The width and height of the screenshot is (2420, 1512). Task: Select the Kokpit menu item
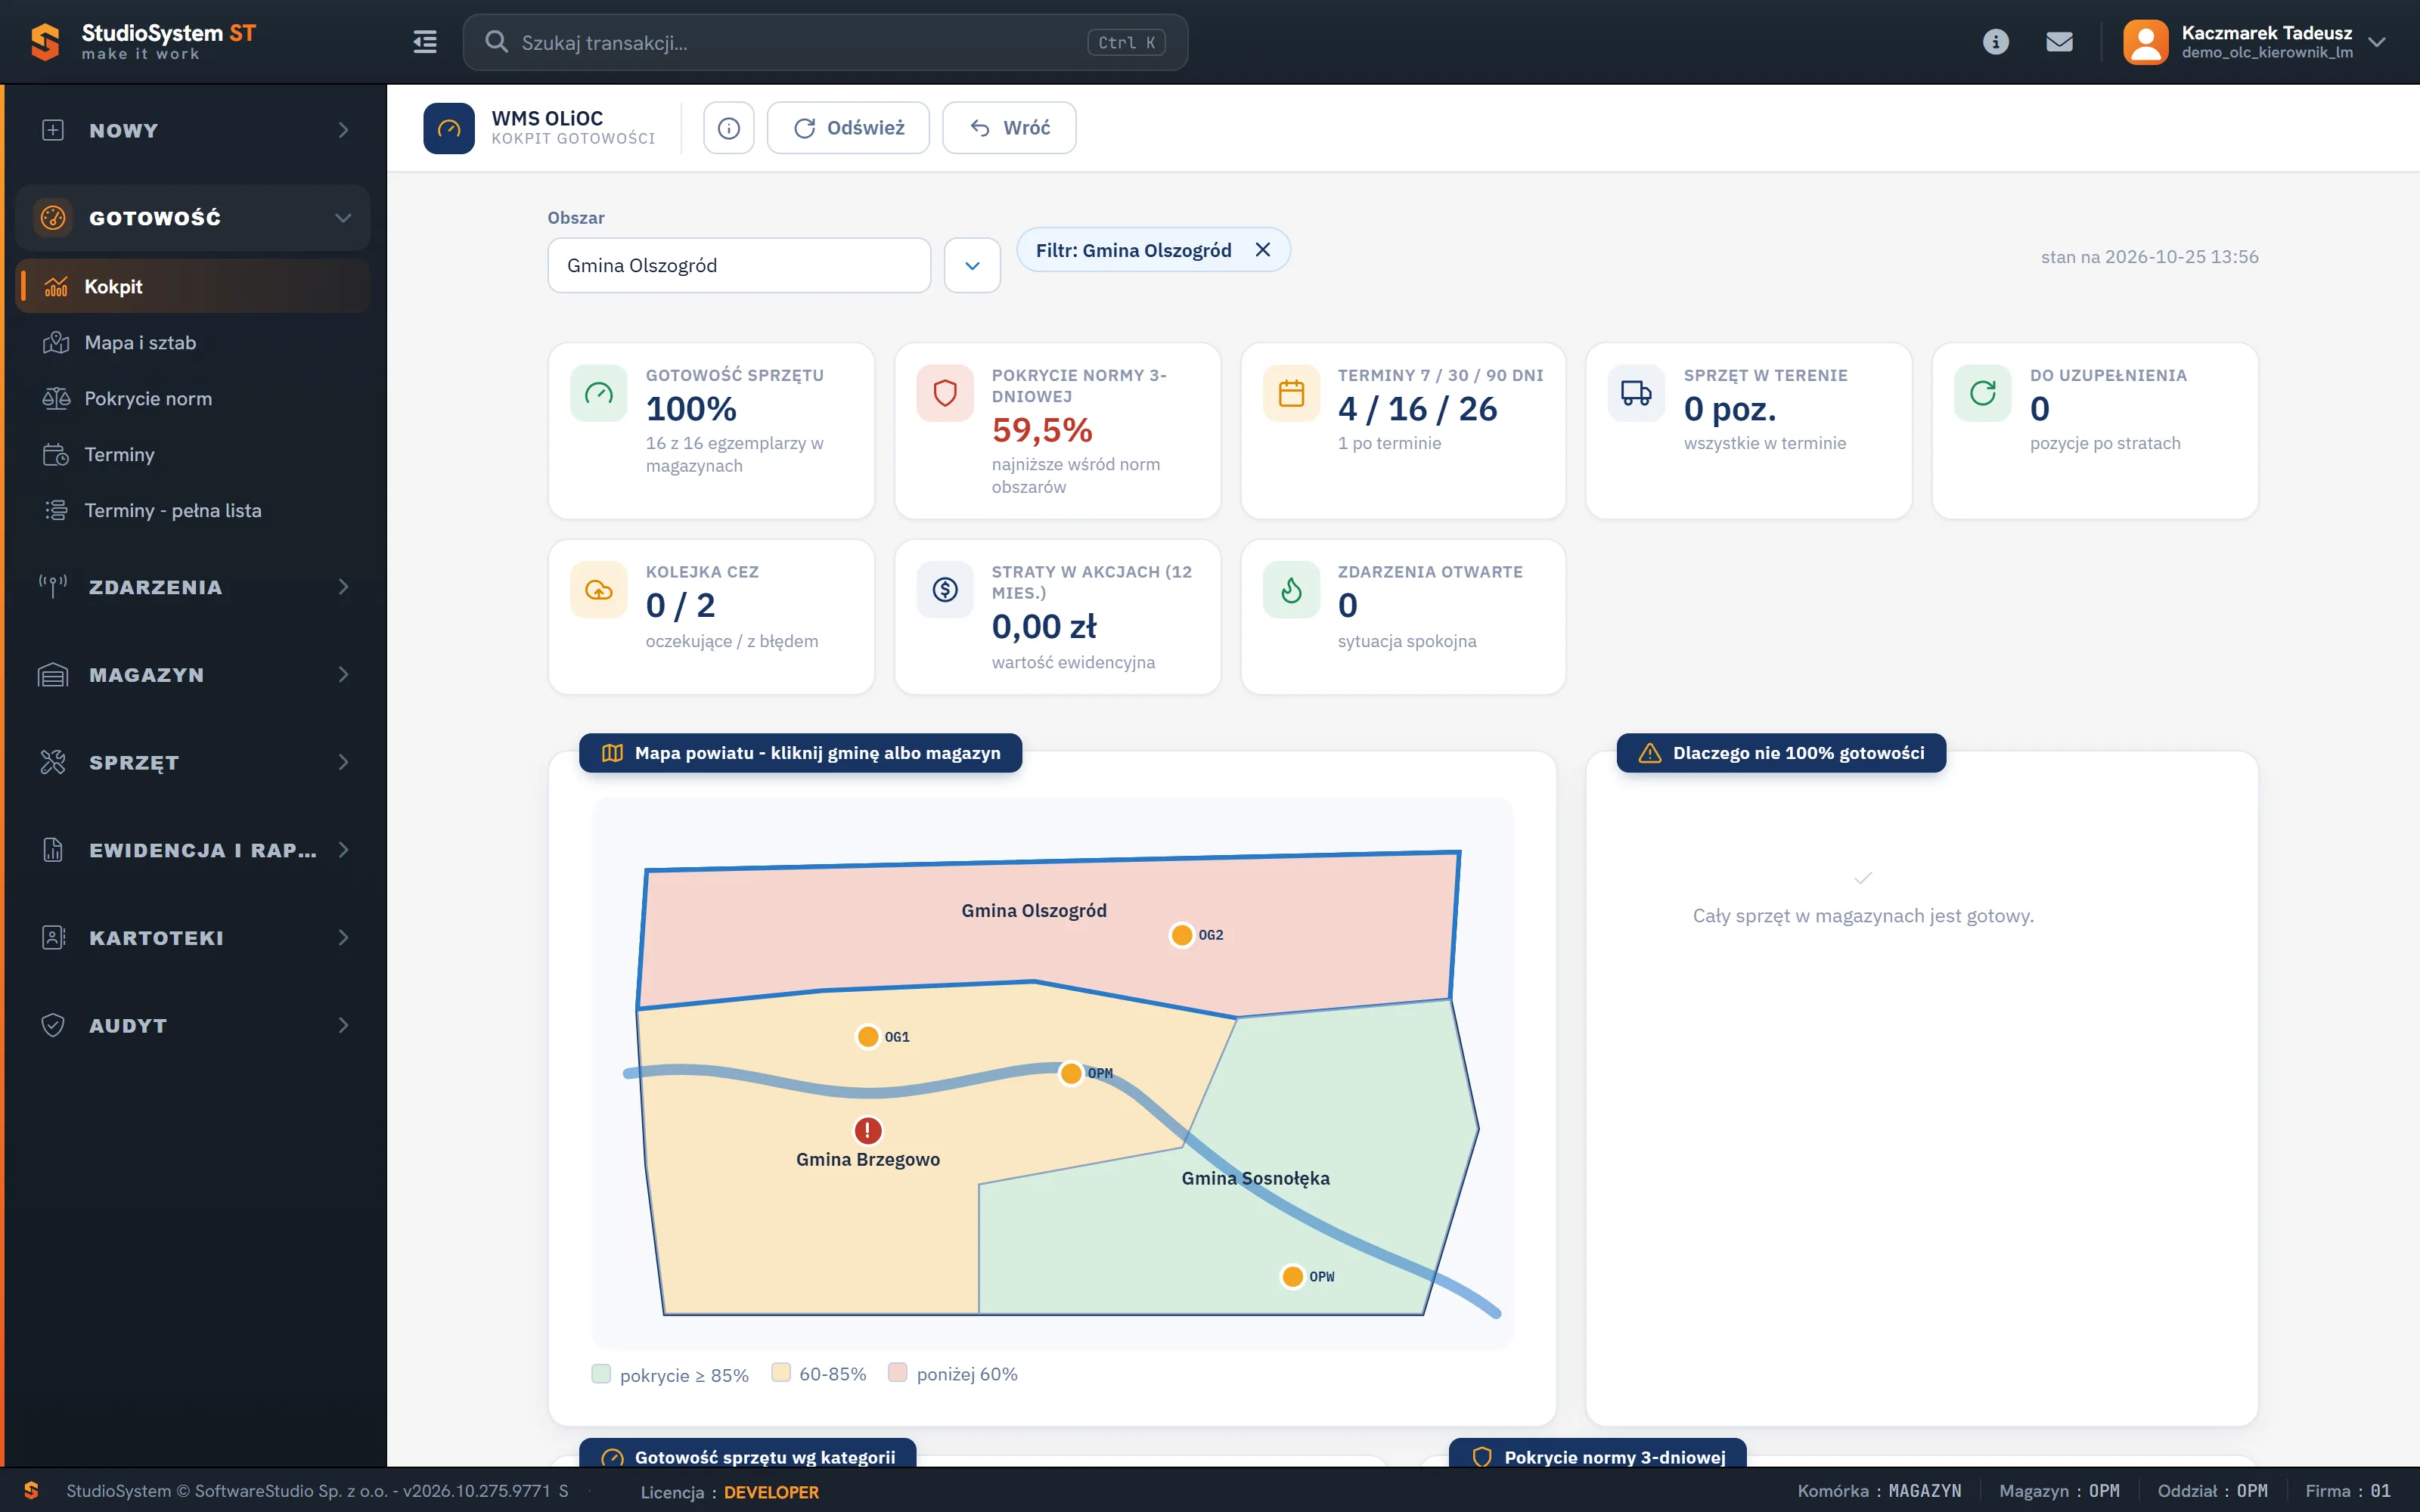tap(193, 287)
